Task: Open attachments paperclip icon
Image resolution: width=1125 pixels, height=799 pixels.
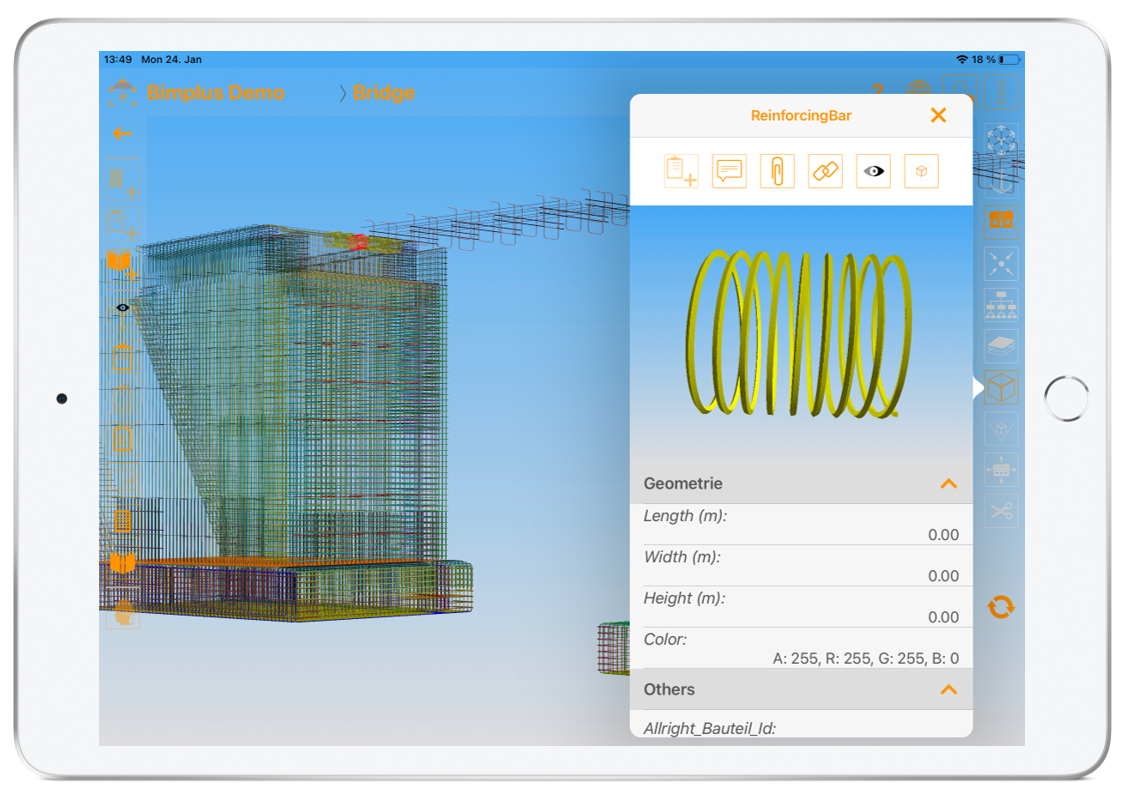Action: click(777, 171)
